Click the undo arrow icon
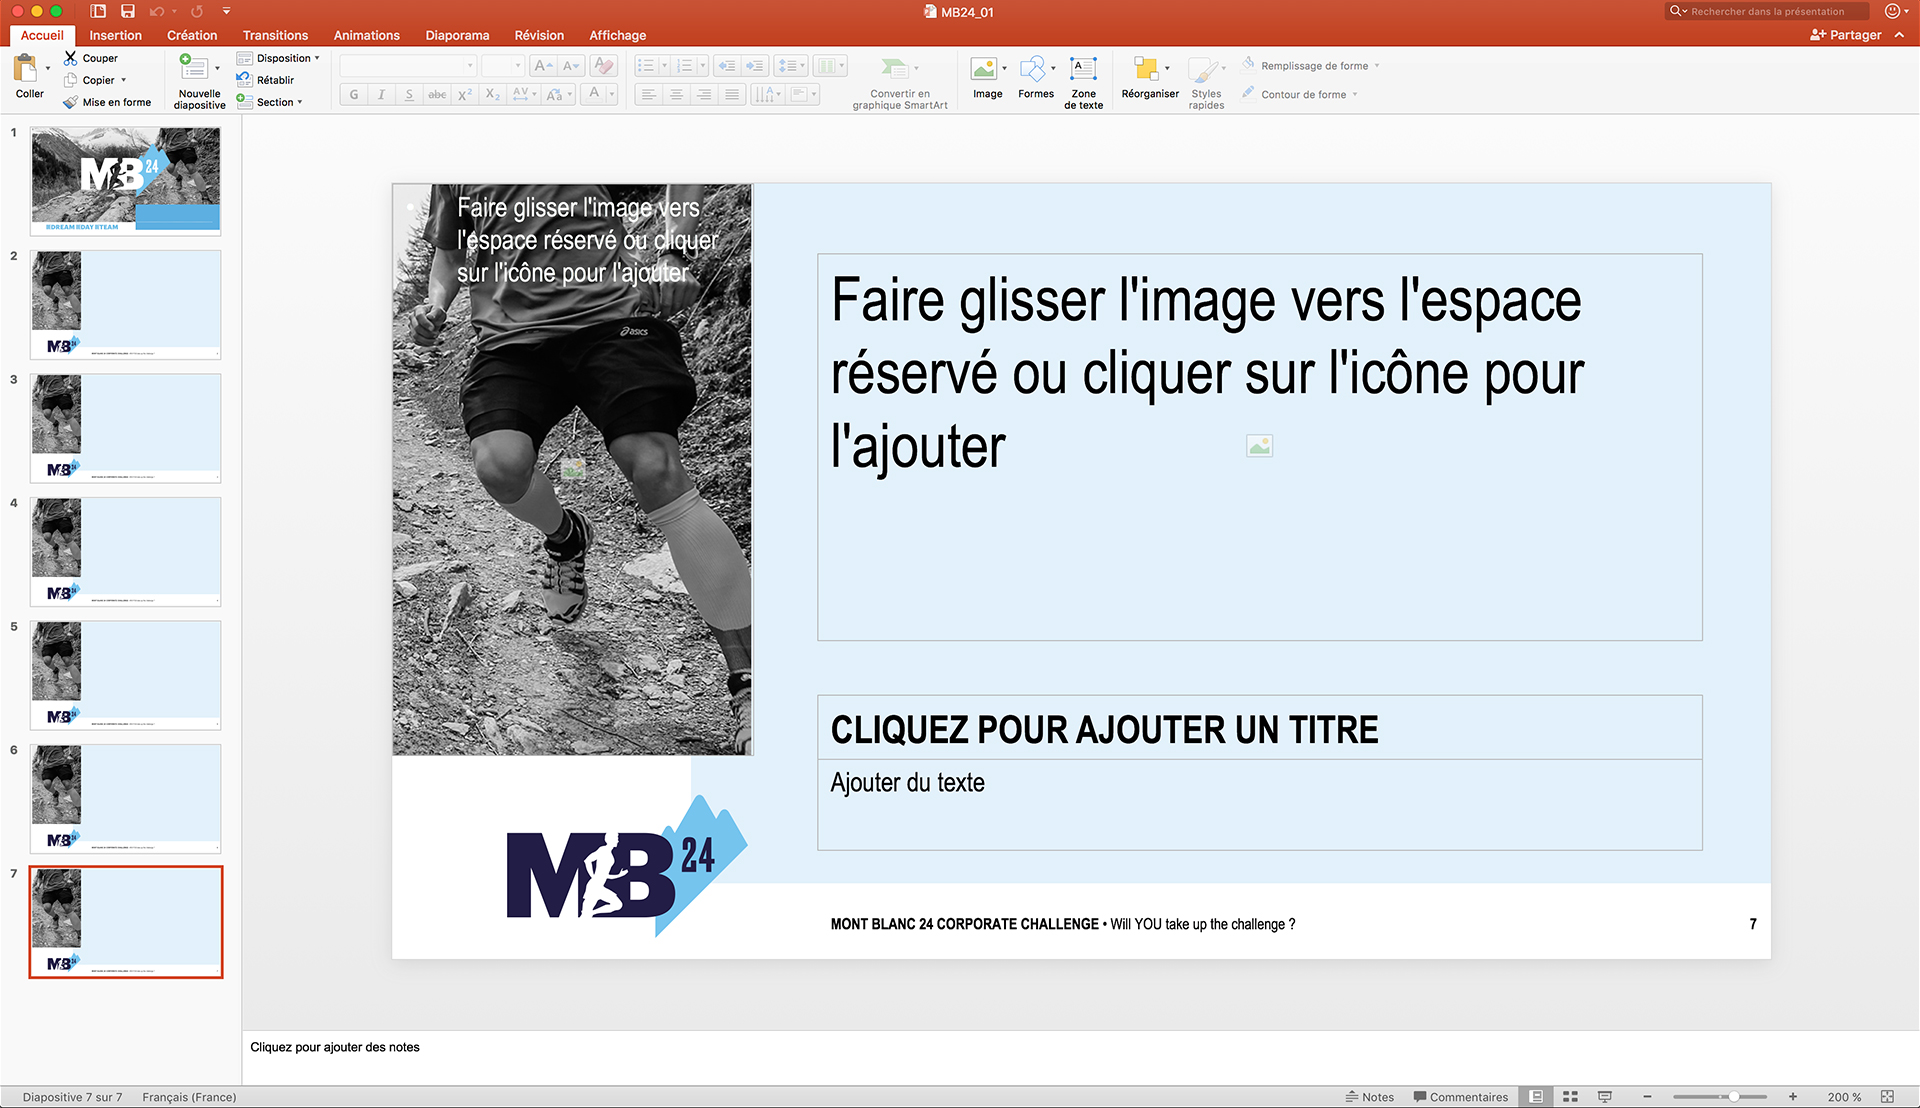 (x=157, y=11)
